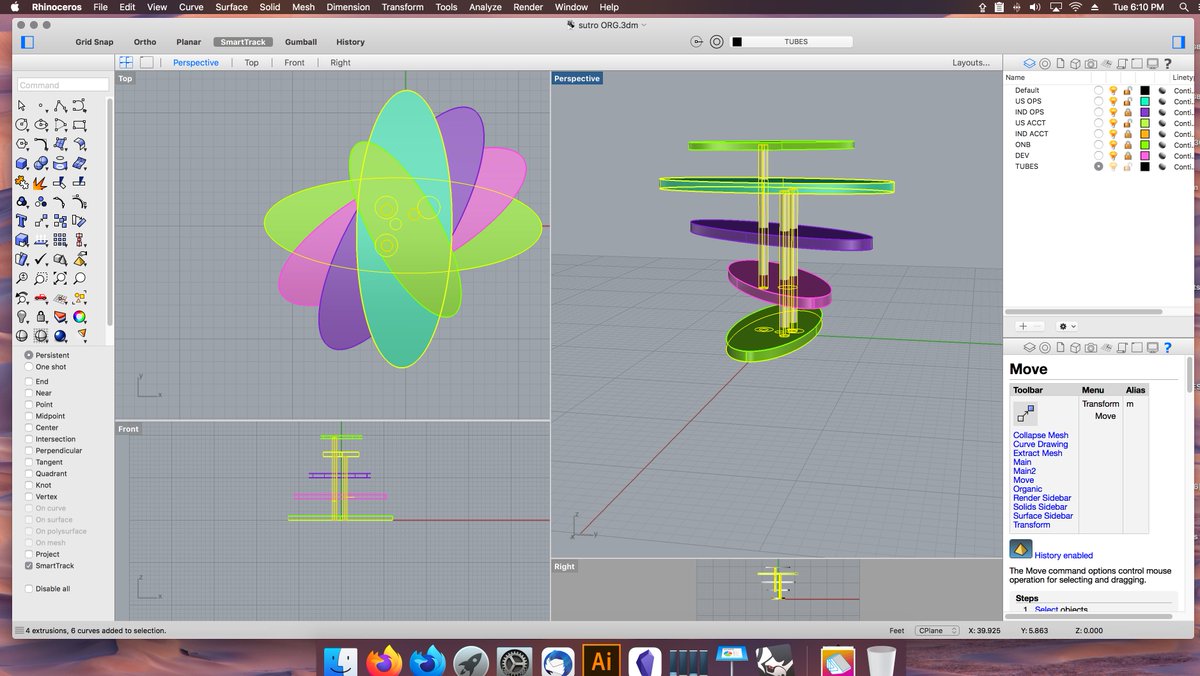Toggle Grid Snap on

[93, 42]
